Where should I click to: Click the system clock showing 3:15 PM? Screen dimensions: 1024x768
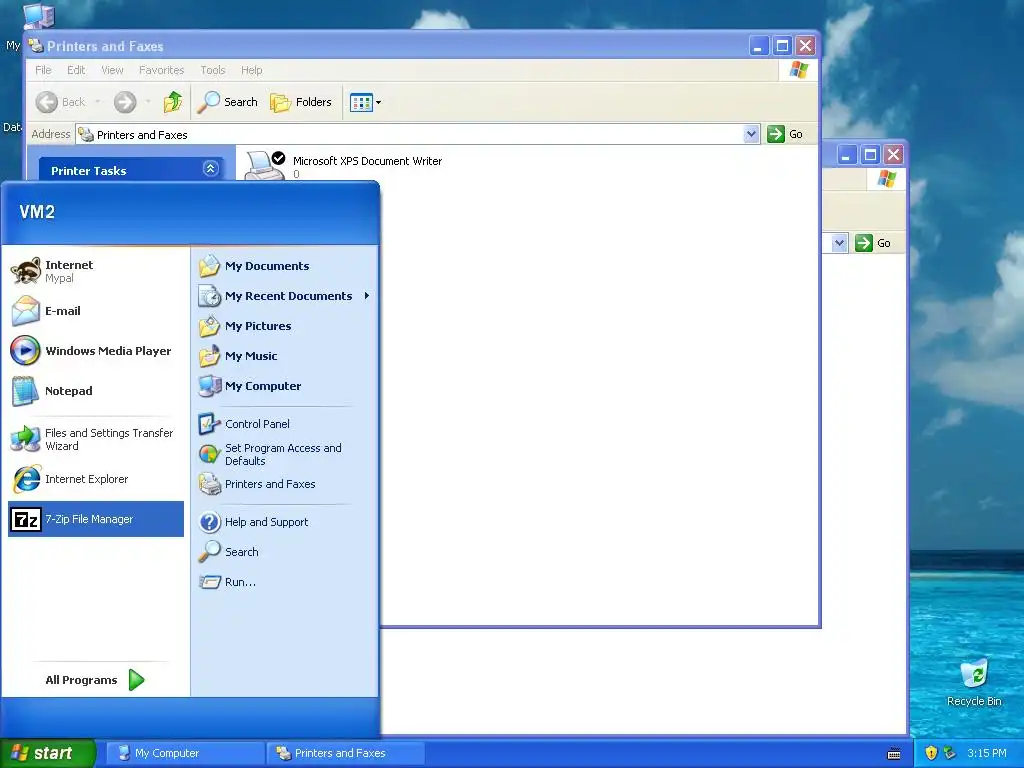987,753
